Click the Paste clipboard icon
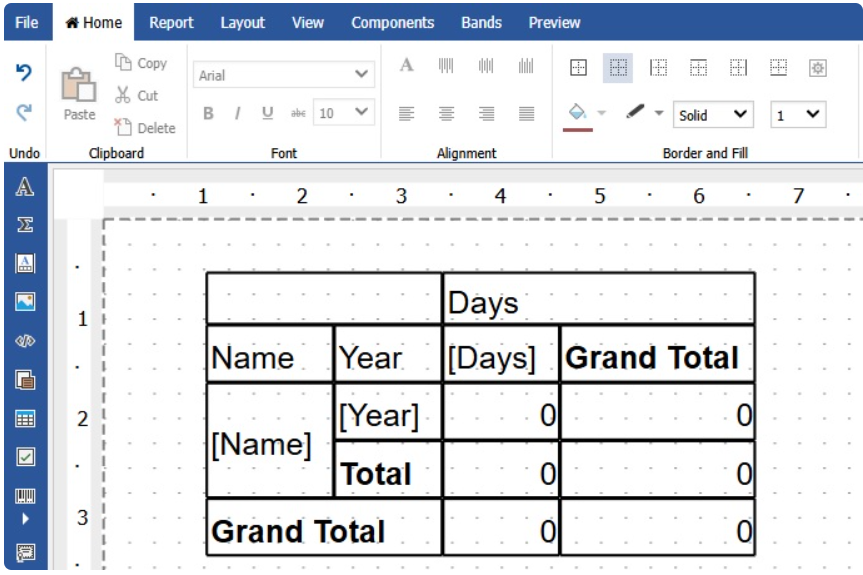The image size is (863, 575). [x=79, y=86]
